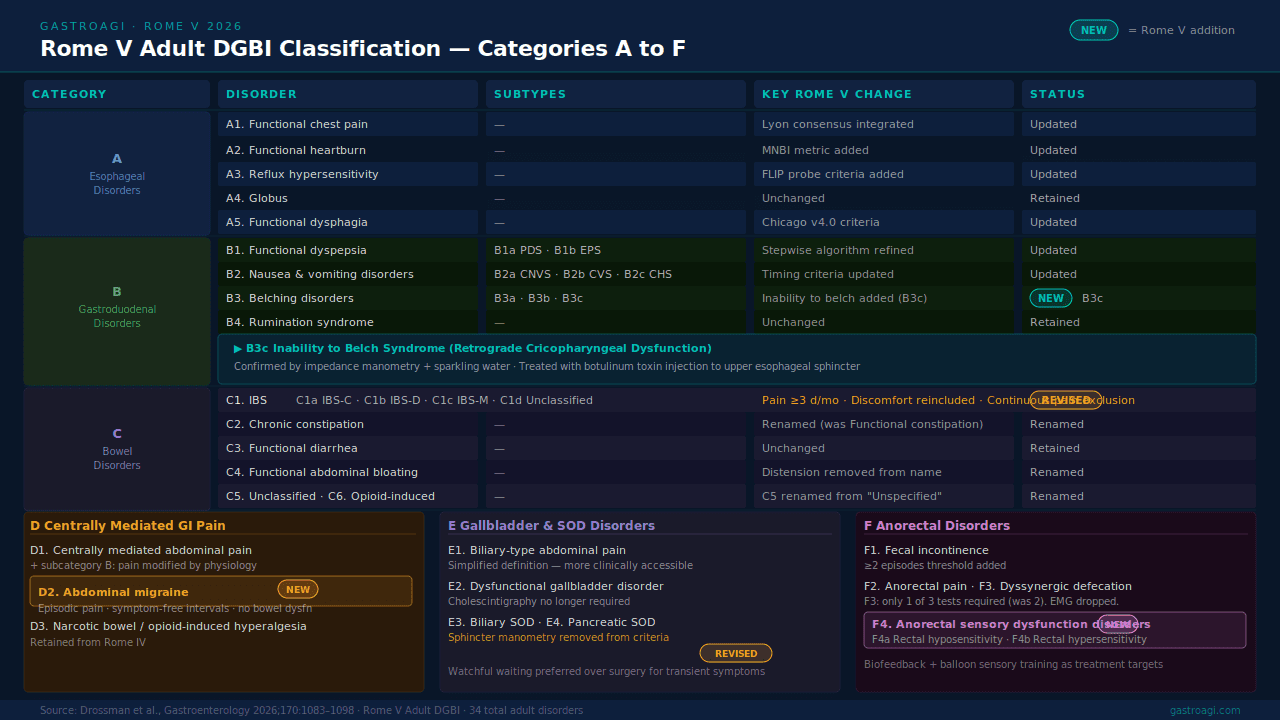
Task: Click the NEW badge on F4 anorectal sensory row
Action: point(1118,624)
